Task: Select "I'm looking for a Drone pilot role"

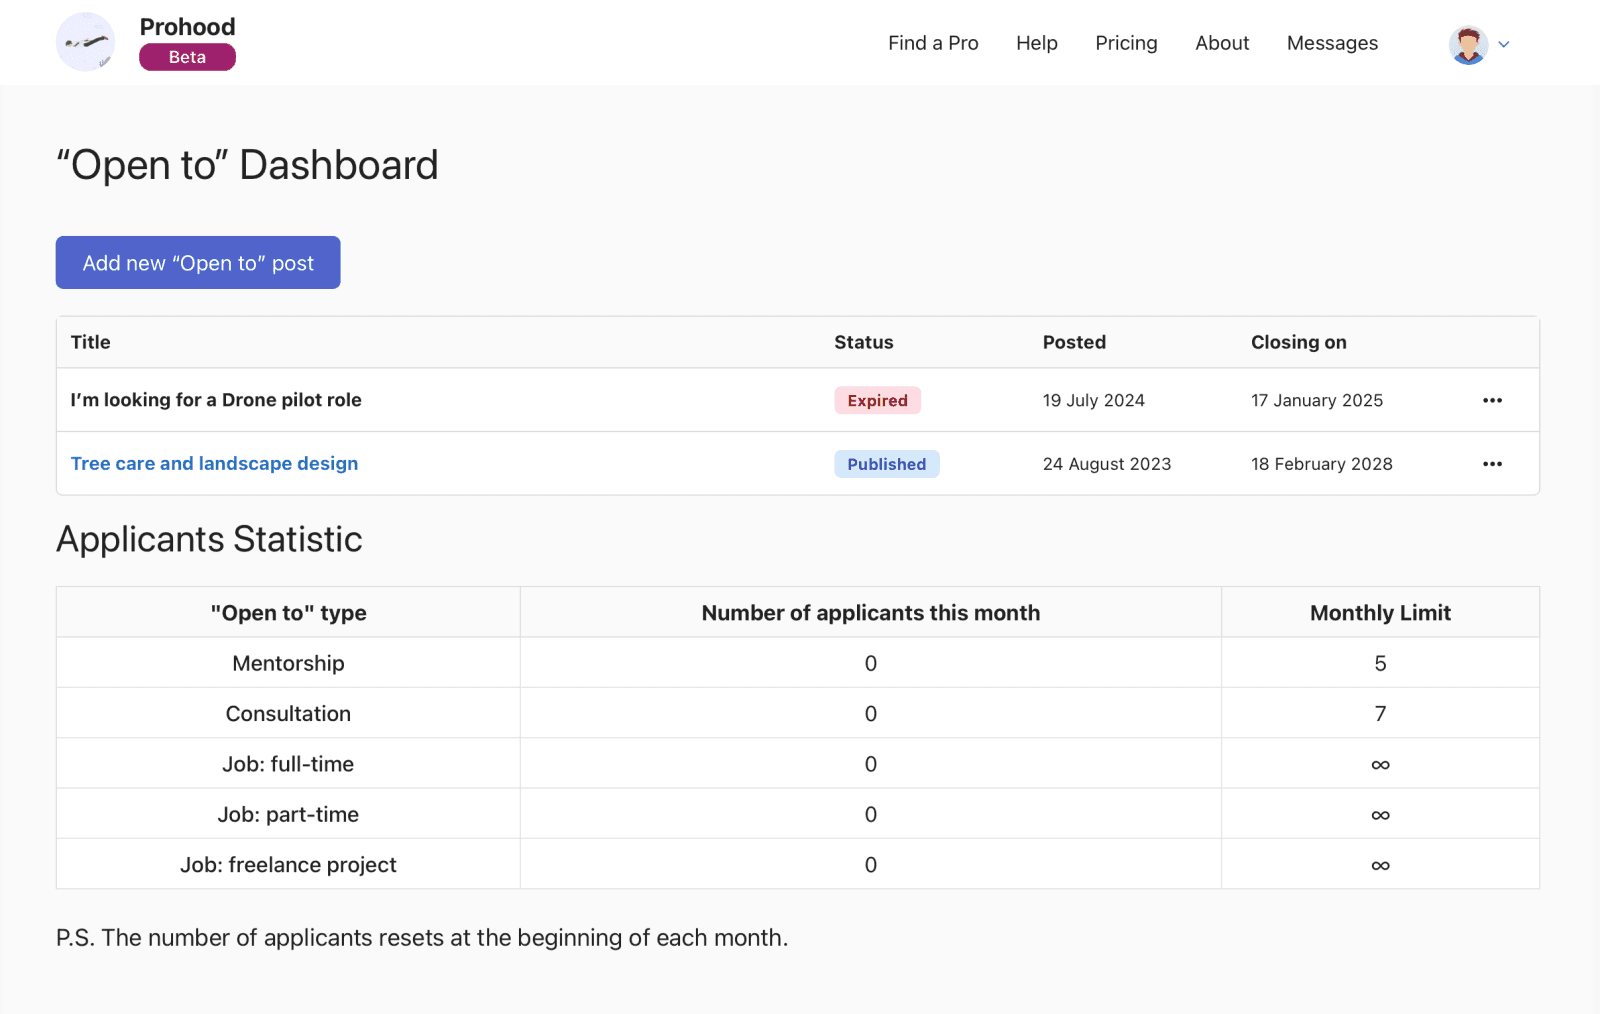Action: (216, 400)
